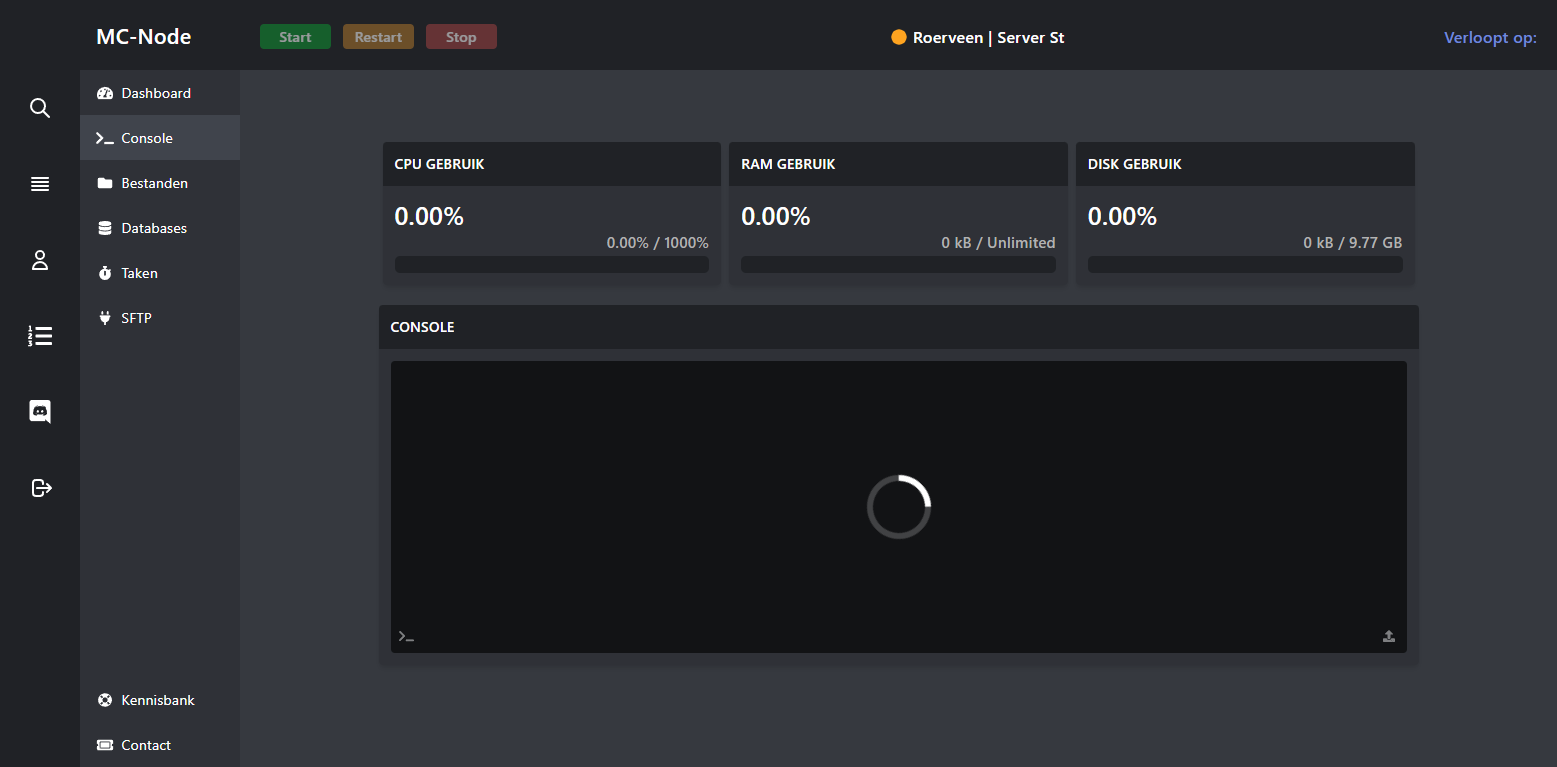
Task: Open the SFTP settings page
Action: pos(136,318)
